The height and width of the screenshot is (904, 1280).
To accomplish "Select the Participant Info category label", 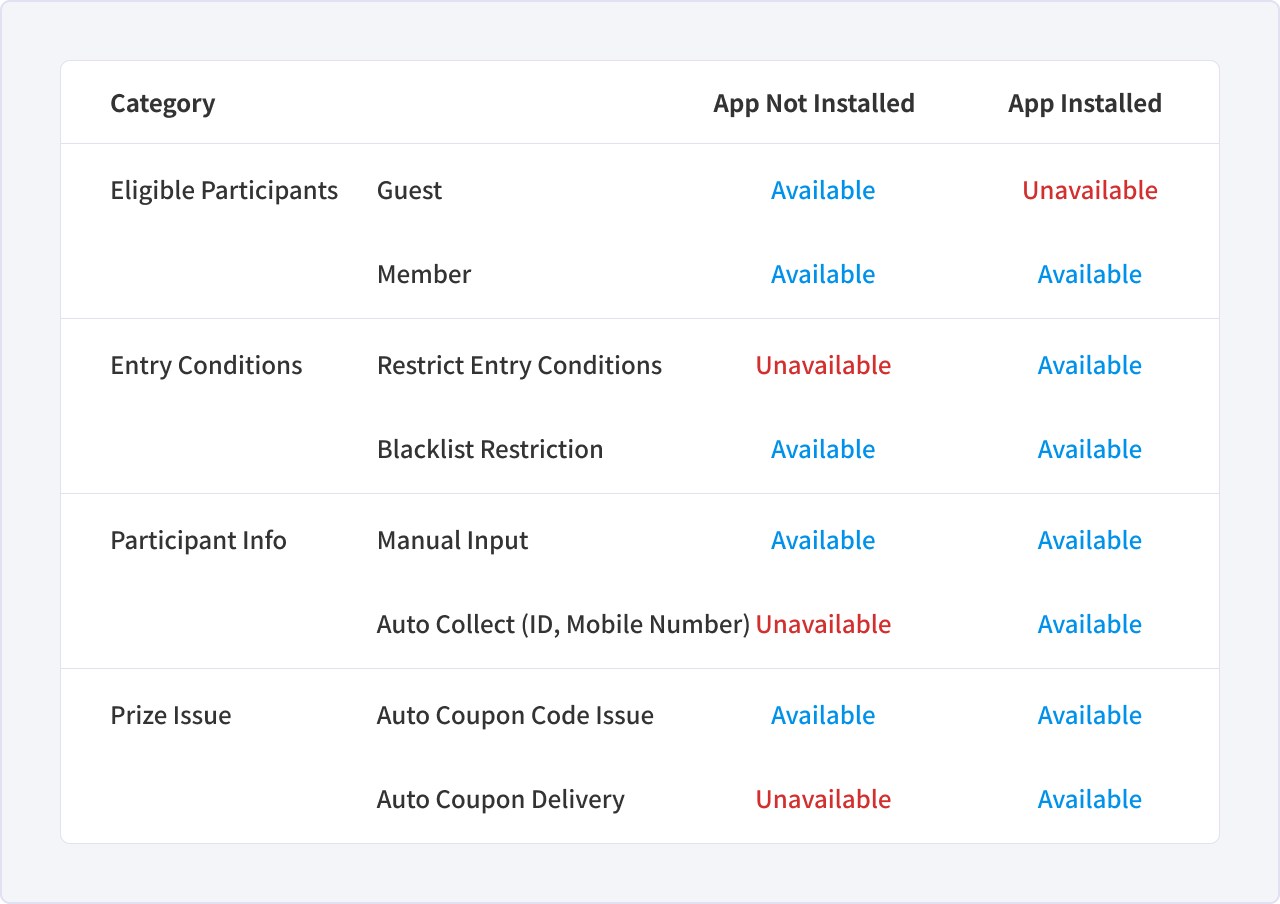I will tap(198, 540).
